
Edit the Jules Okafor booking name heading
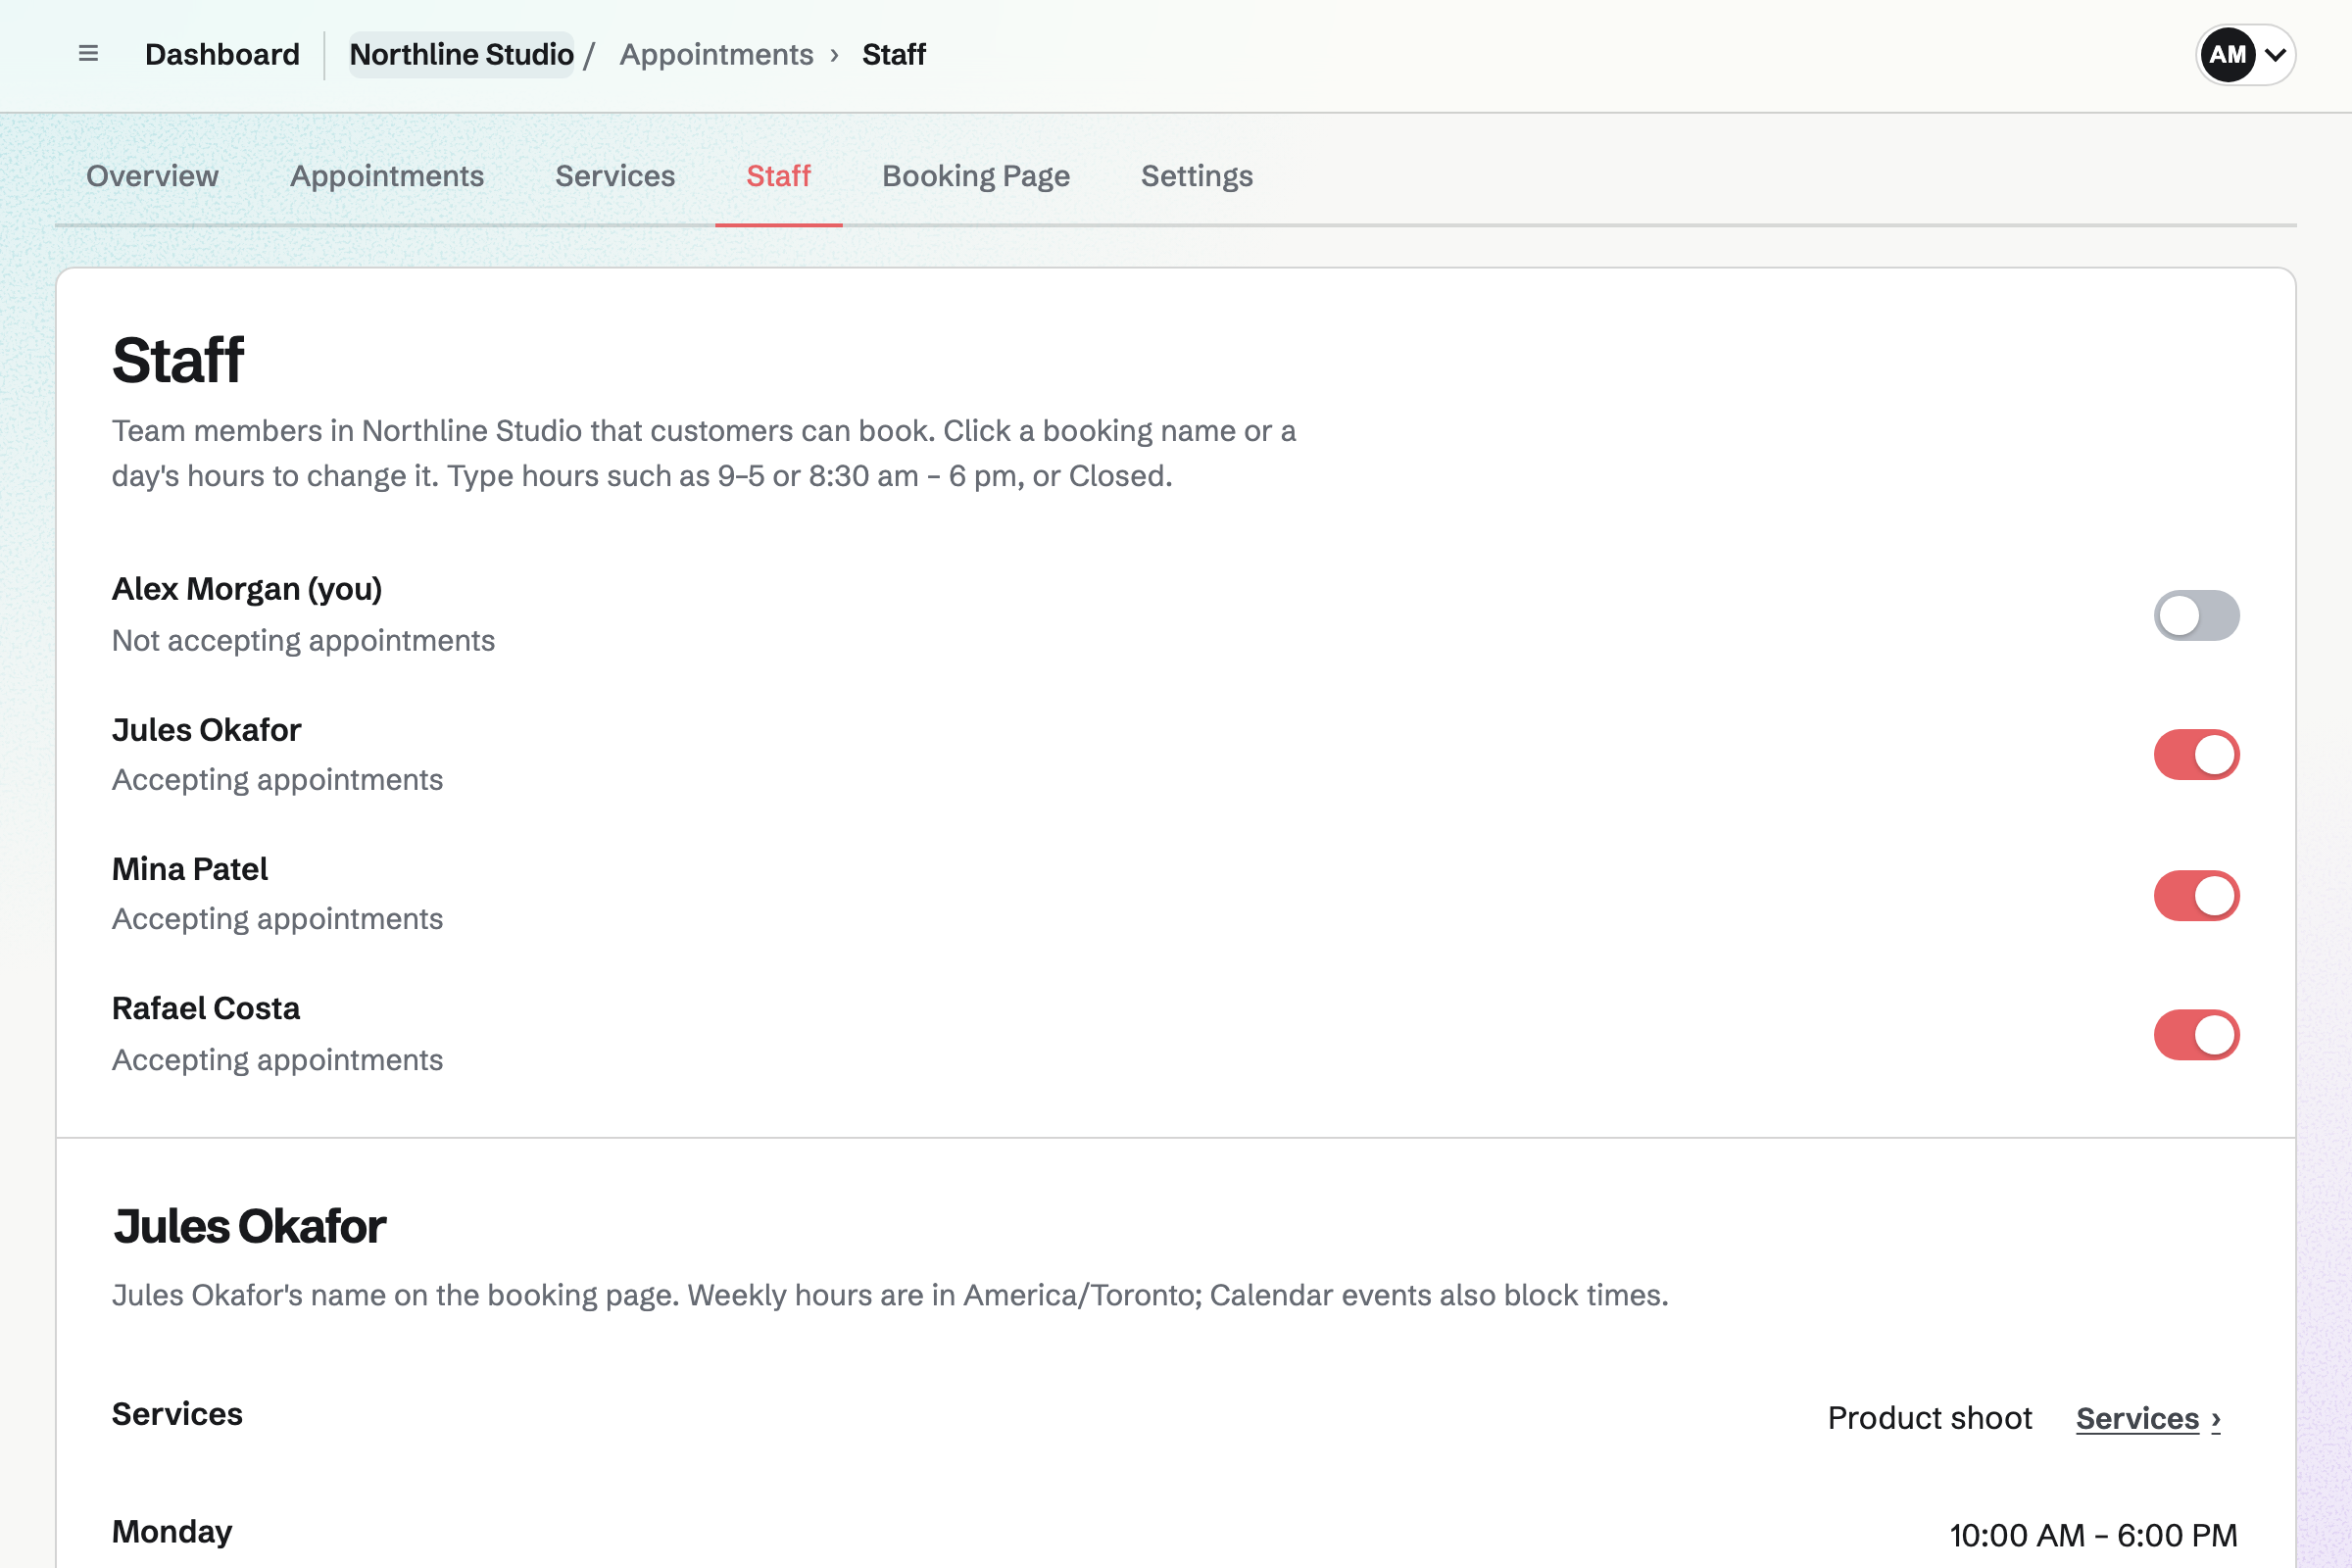250,1226
